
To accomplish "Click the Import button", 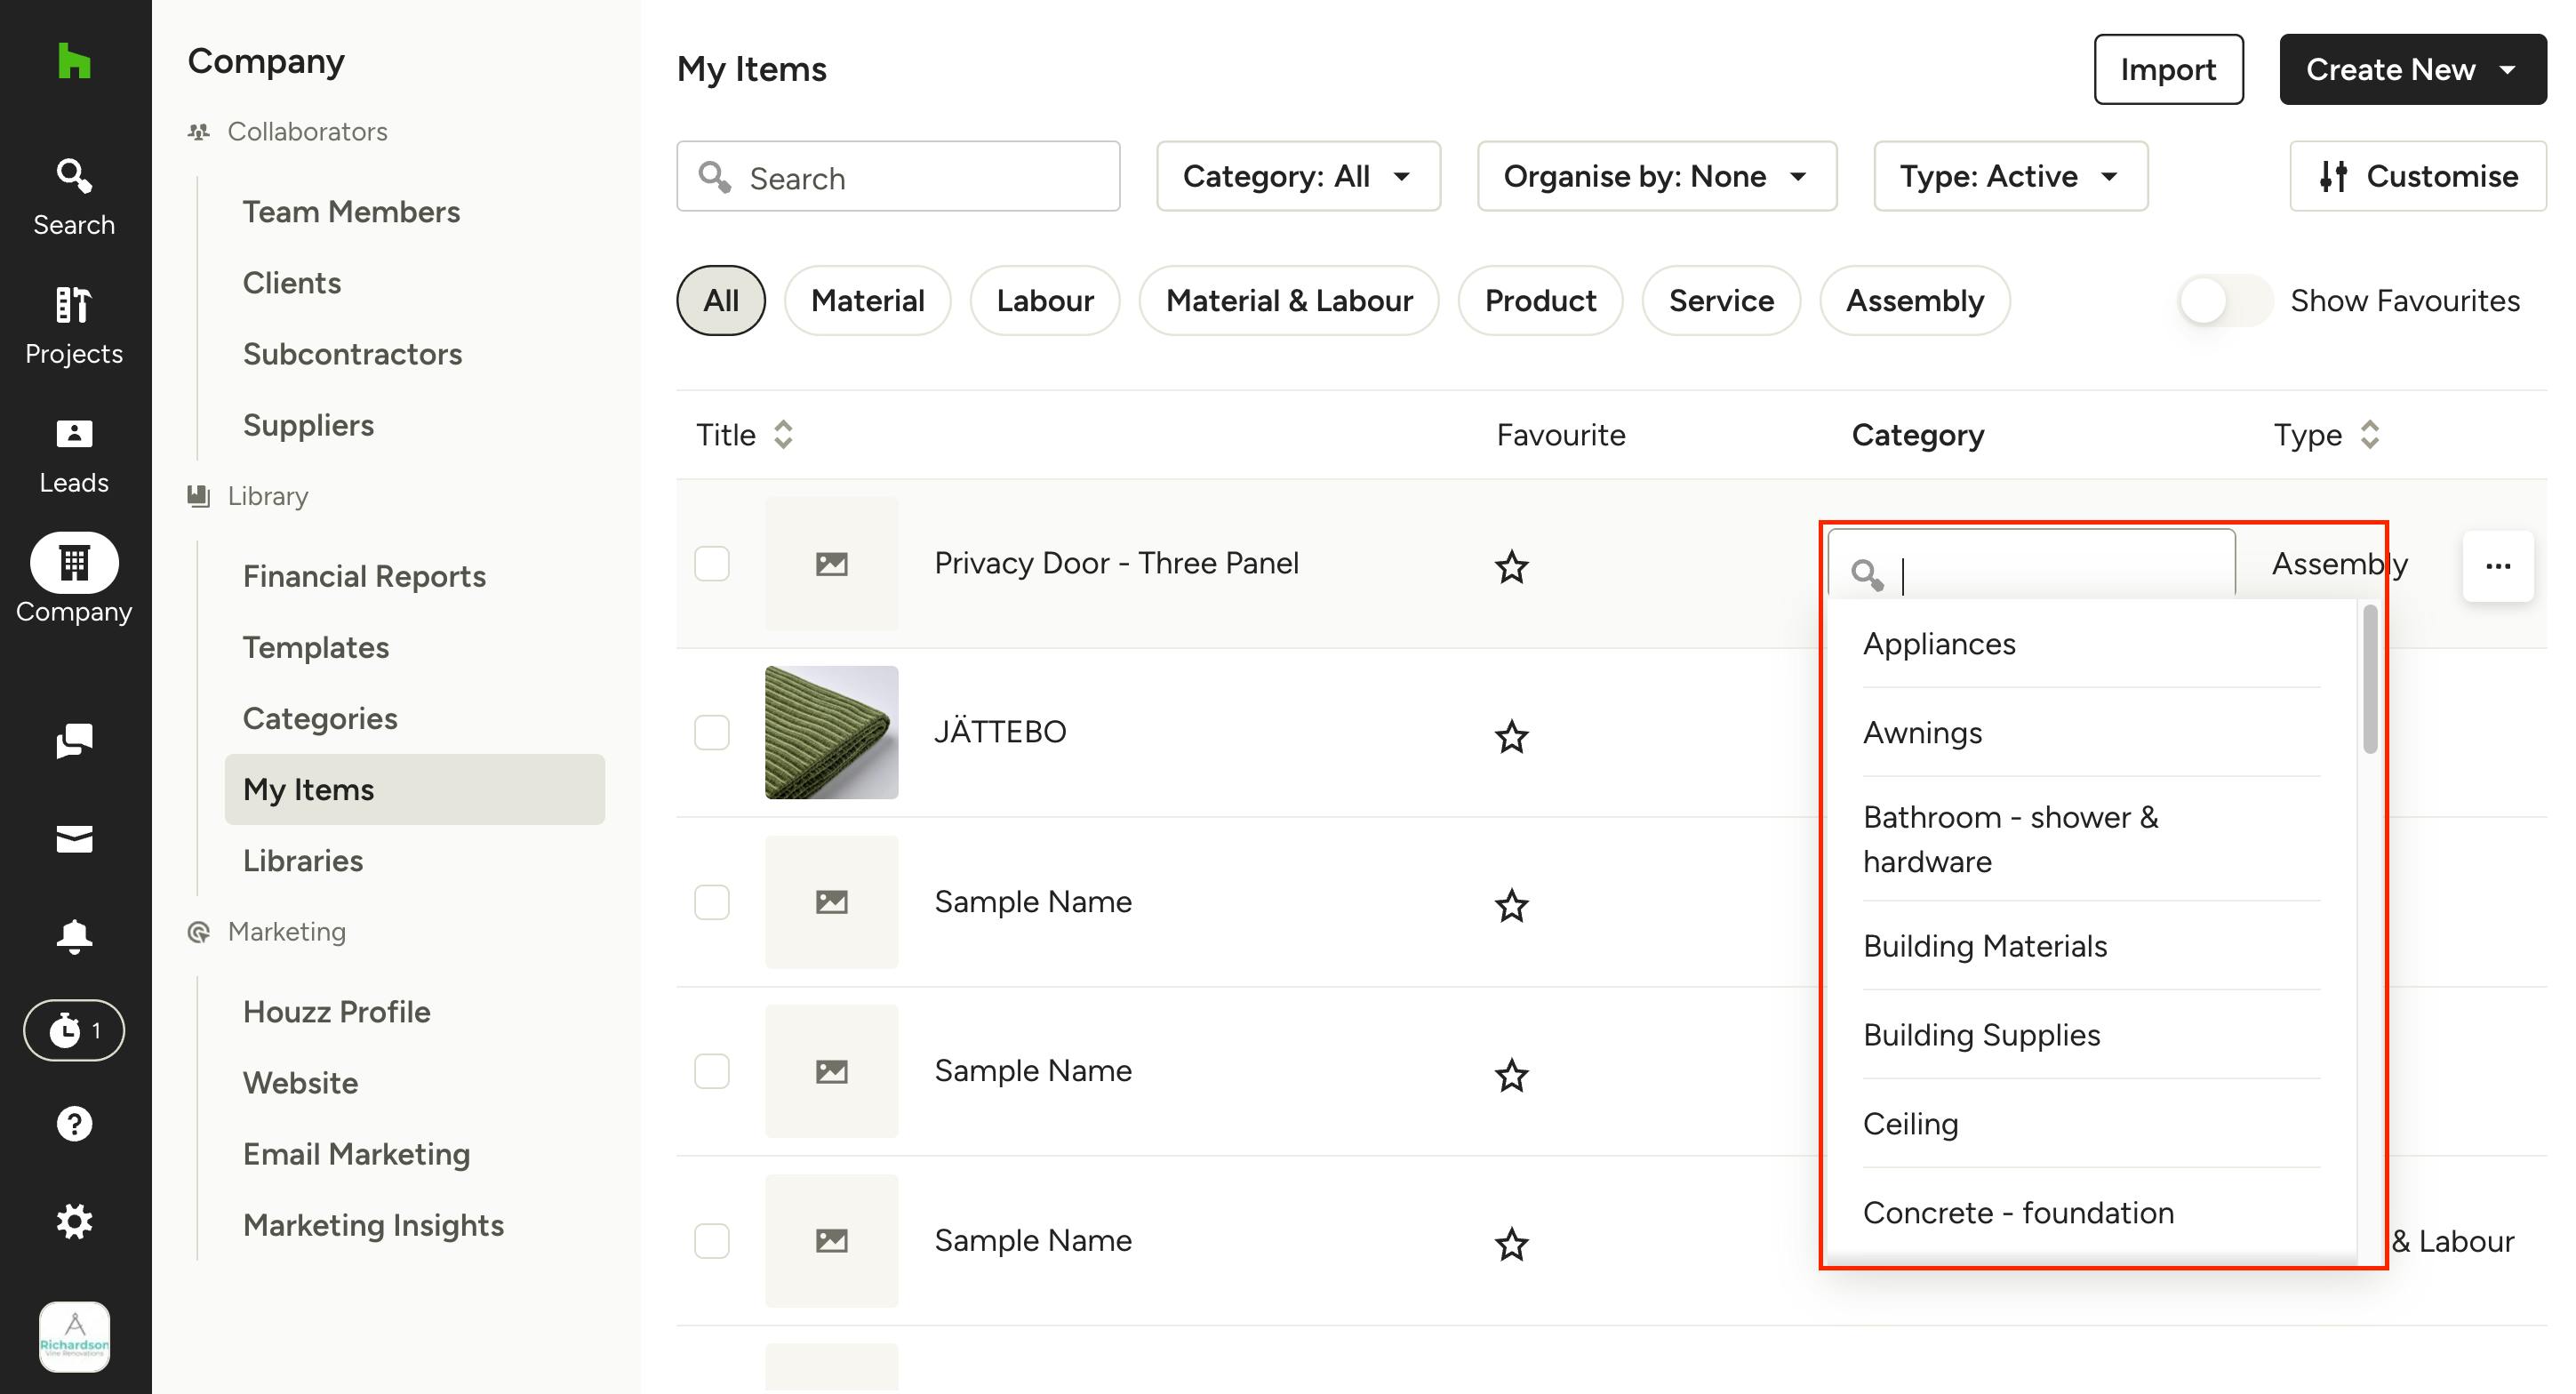I will tap(2168, 69).
